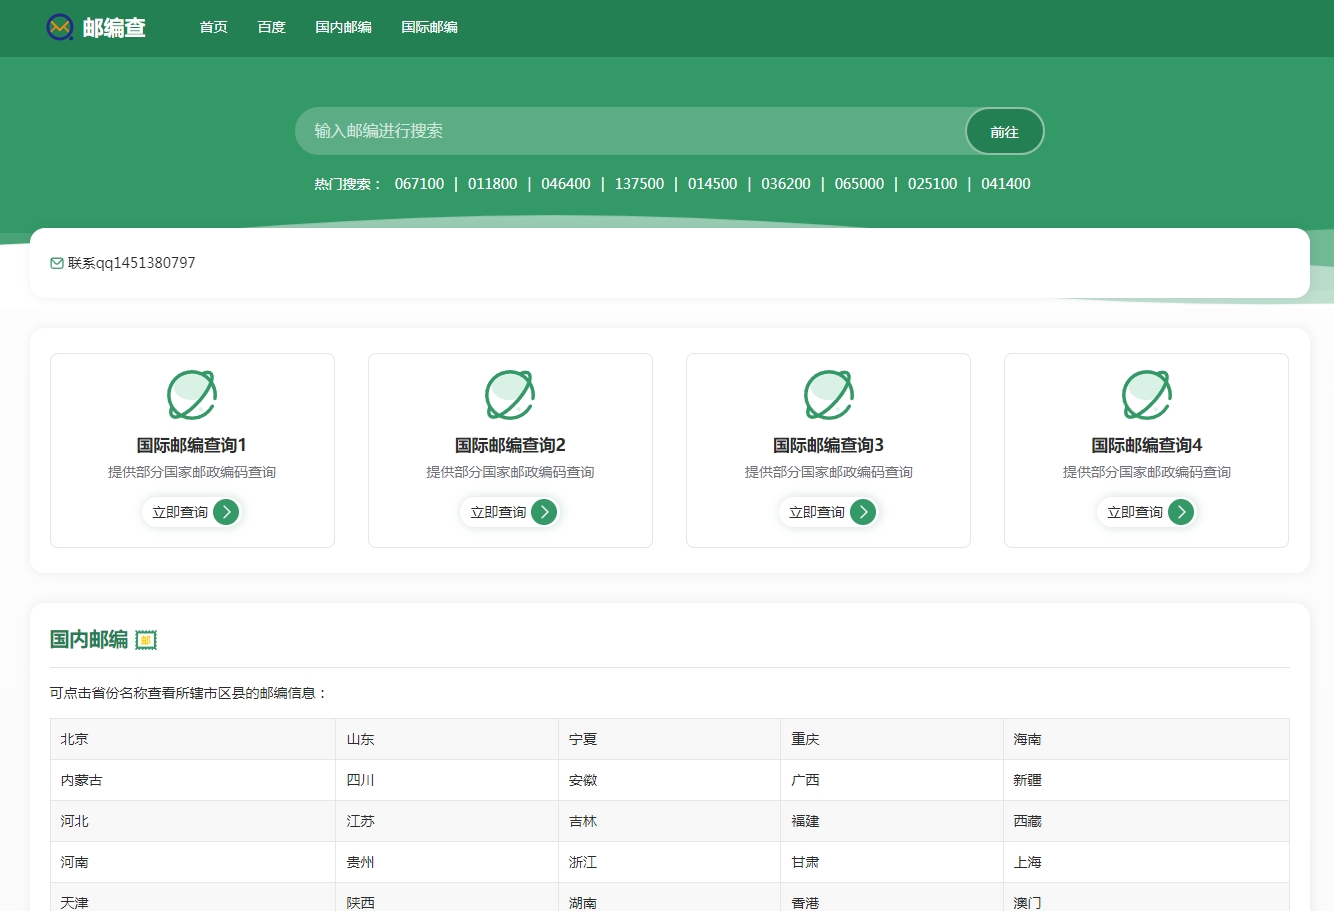
Task: Click the envelope icon beside 联系qq
Action: [57, 263]
